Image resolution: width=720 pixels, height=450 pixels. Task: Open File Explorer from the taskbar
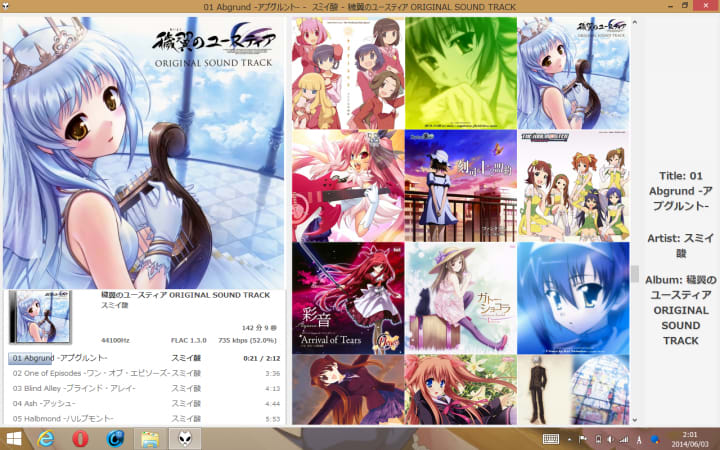(150, 439)
